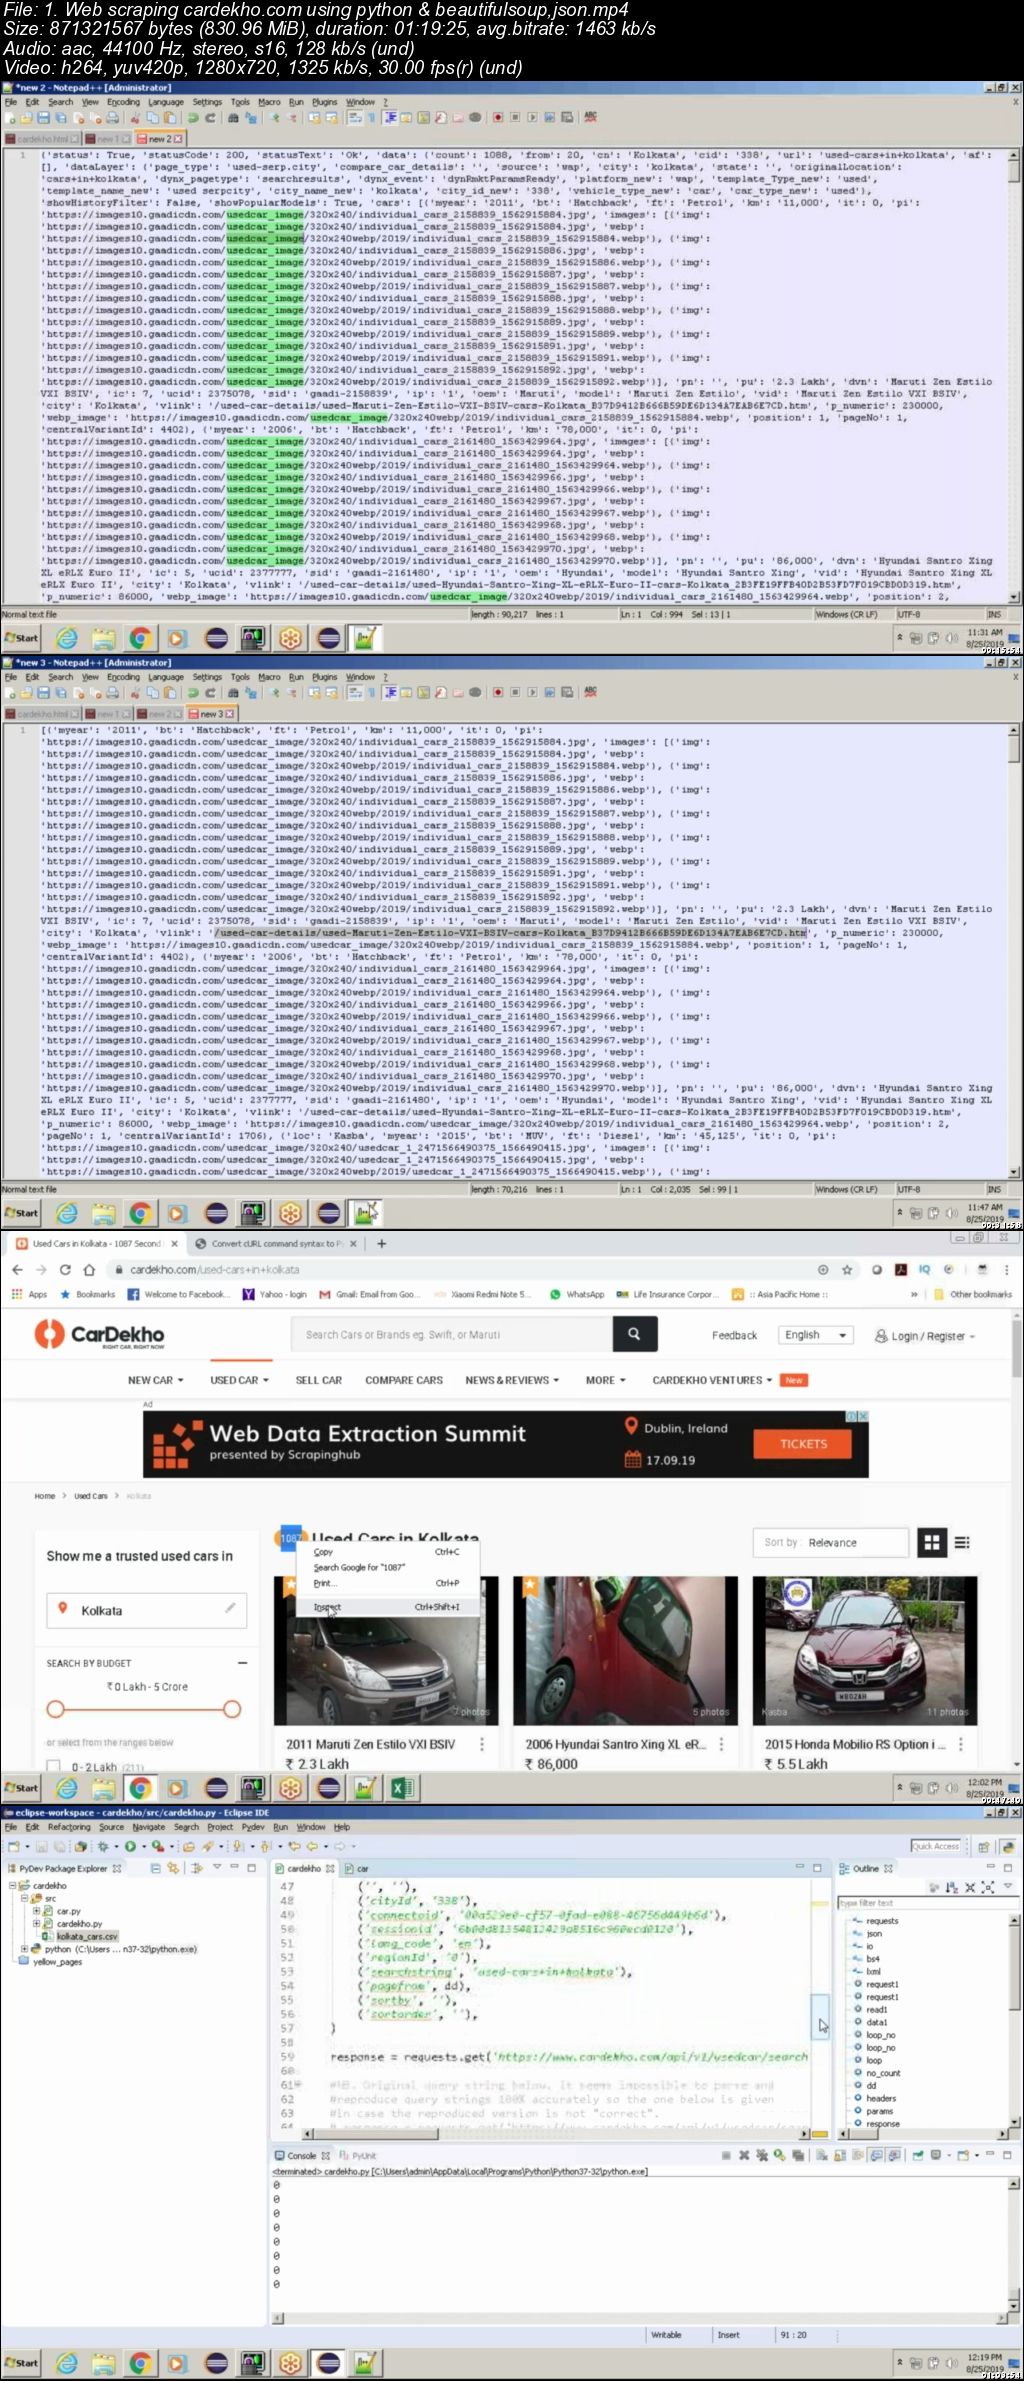Image resolution: width=1024 pixels, height=2381 pixels.
Task: Expand the MORE dropdown on CarDekho
Action: (605, 1380)
